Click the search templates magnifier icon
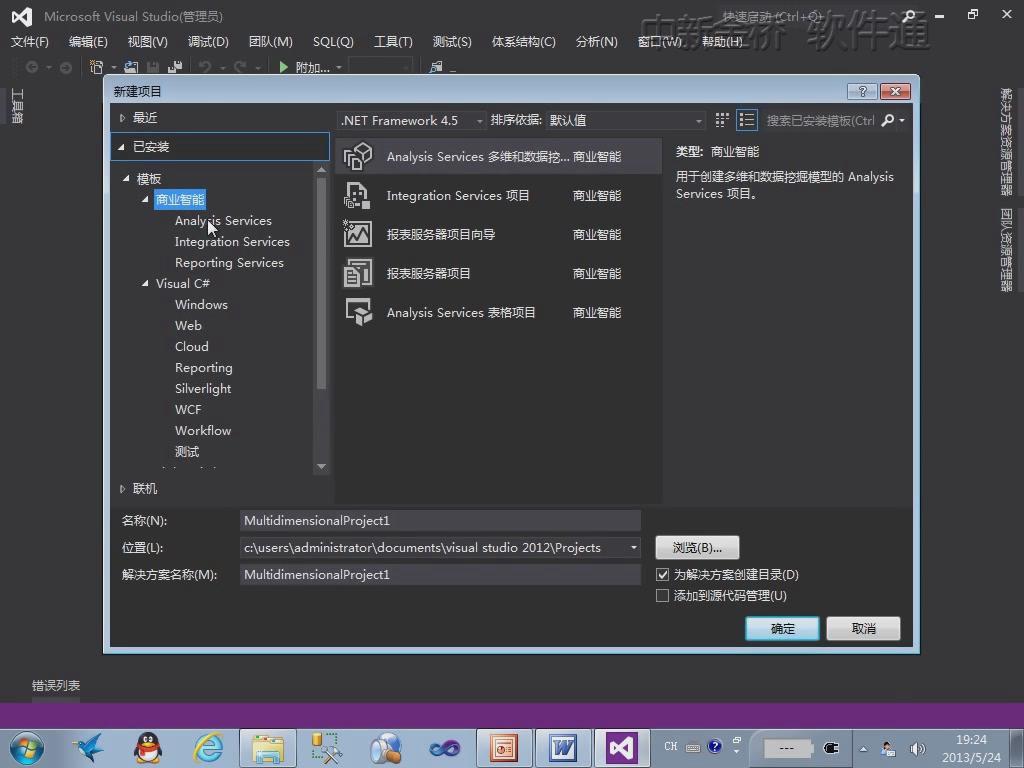Image resolution: width=1024 pixels, height=768 pixels. coord(888,120)
